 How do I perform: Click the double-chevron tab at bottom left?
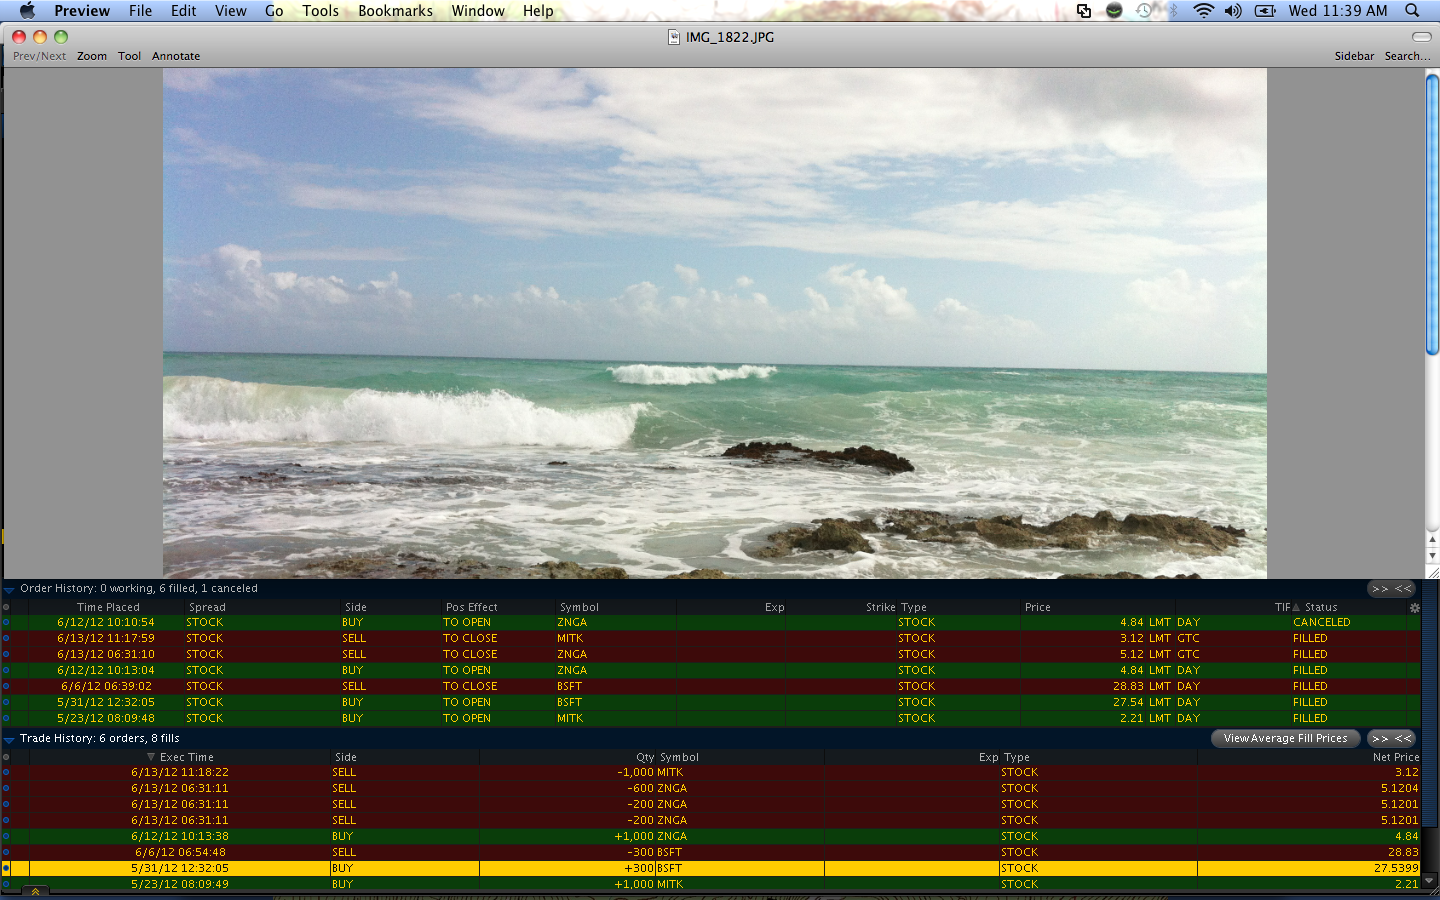coord(35,892)
